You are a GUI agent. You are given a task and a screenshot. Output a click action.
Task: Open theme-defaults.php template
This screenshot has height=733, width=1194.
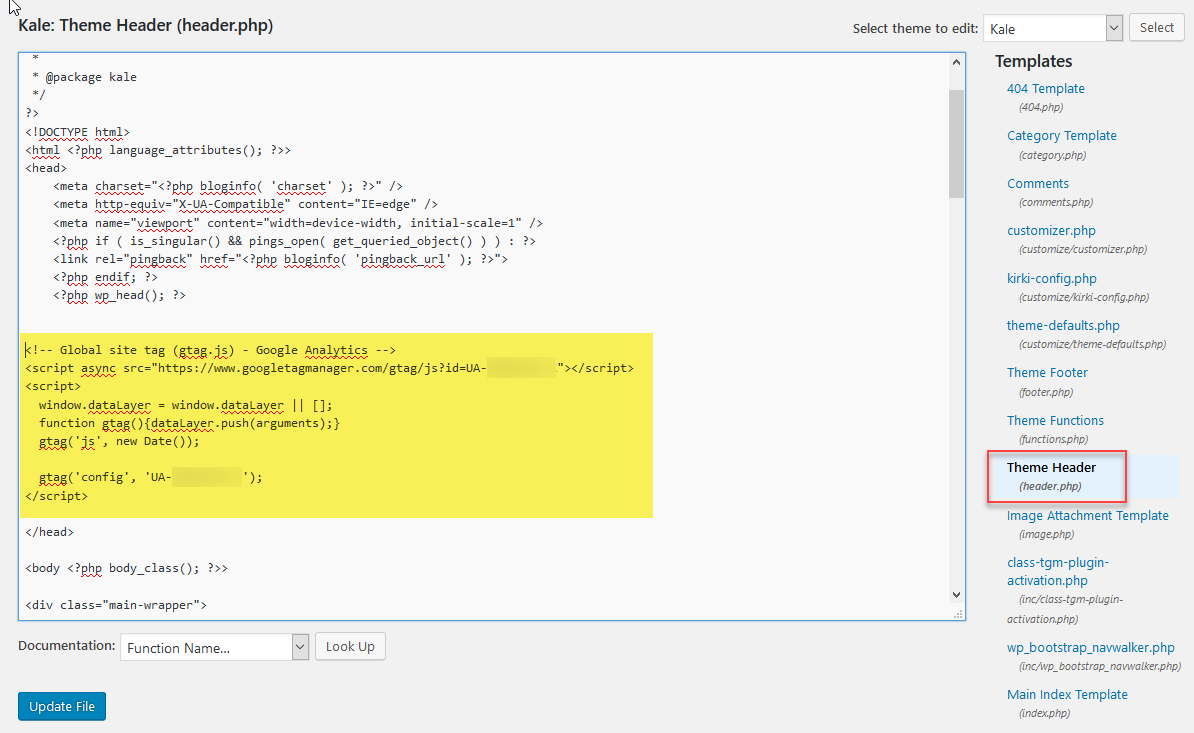[x=1063, y=326]
